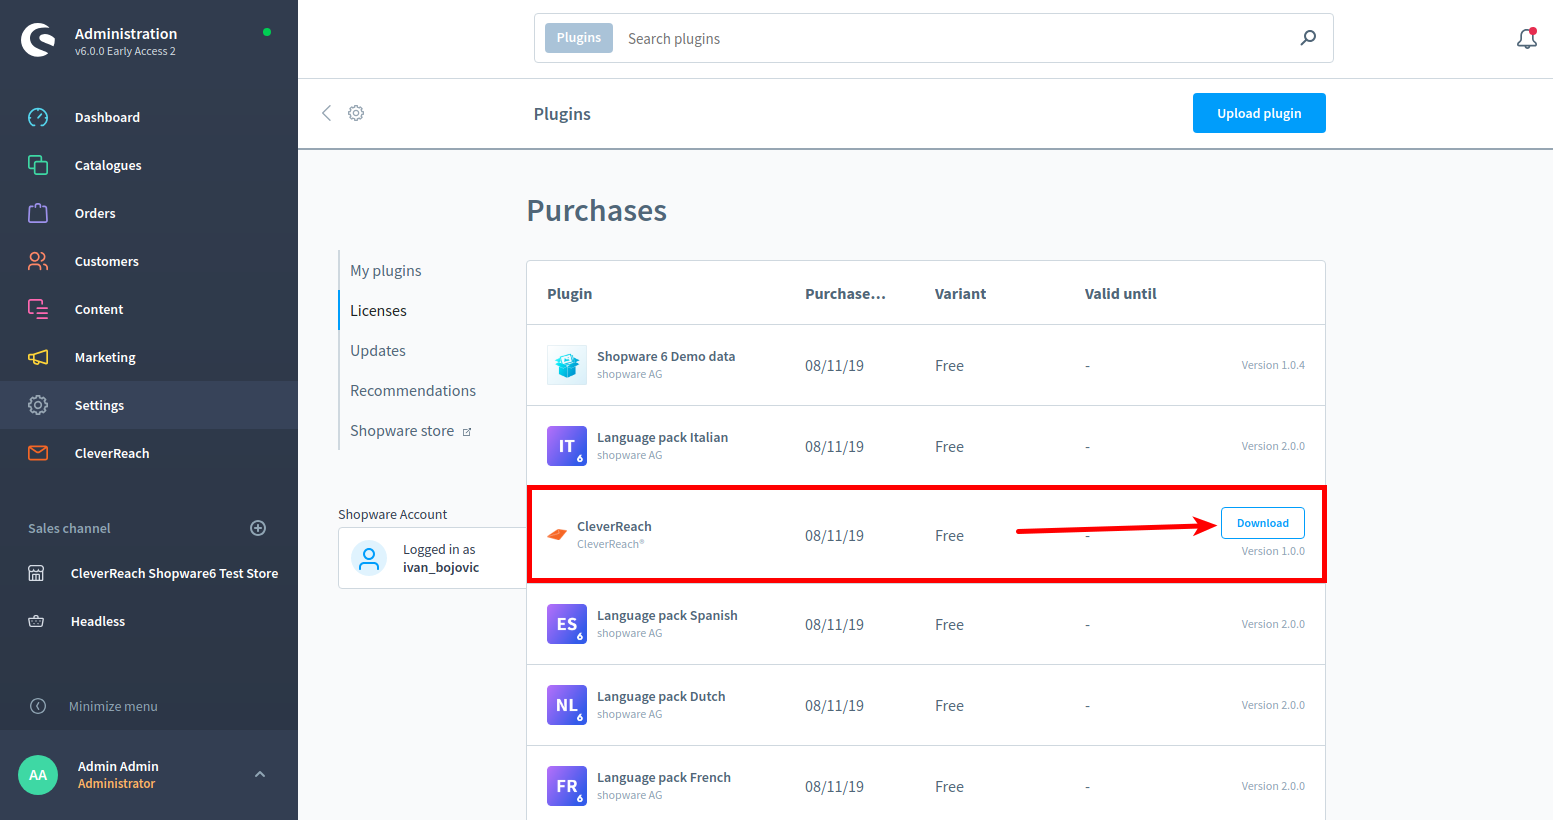Open Dashboard menu item

107,117
